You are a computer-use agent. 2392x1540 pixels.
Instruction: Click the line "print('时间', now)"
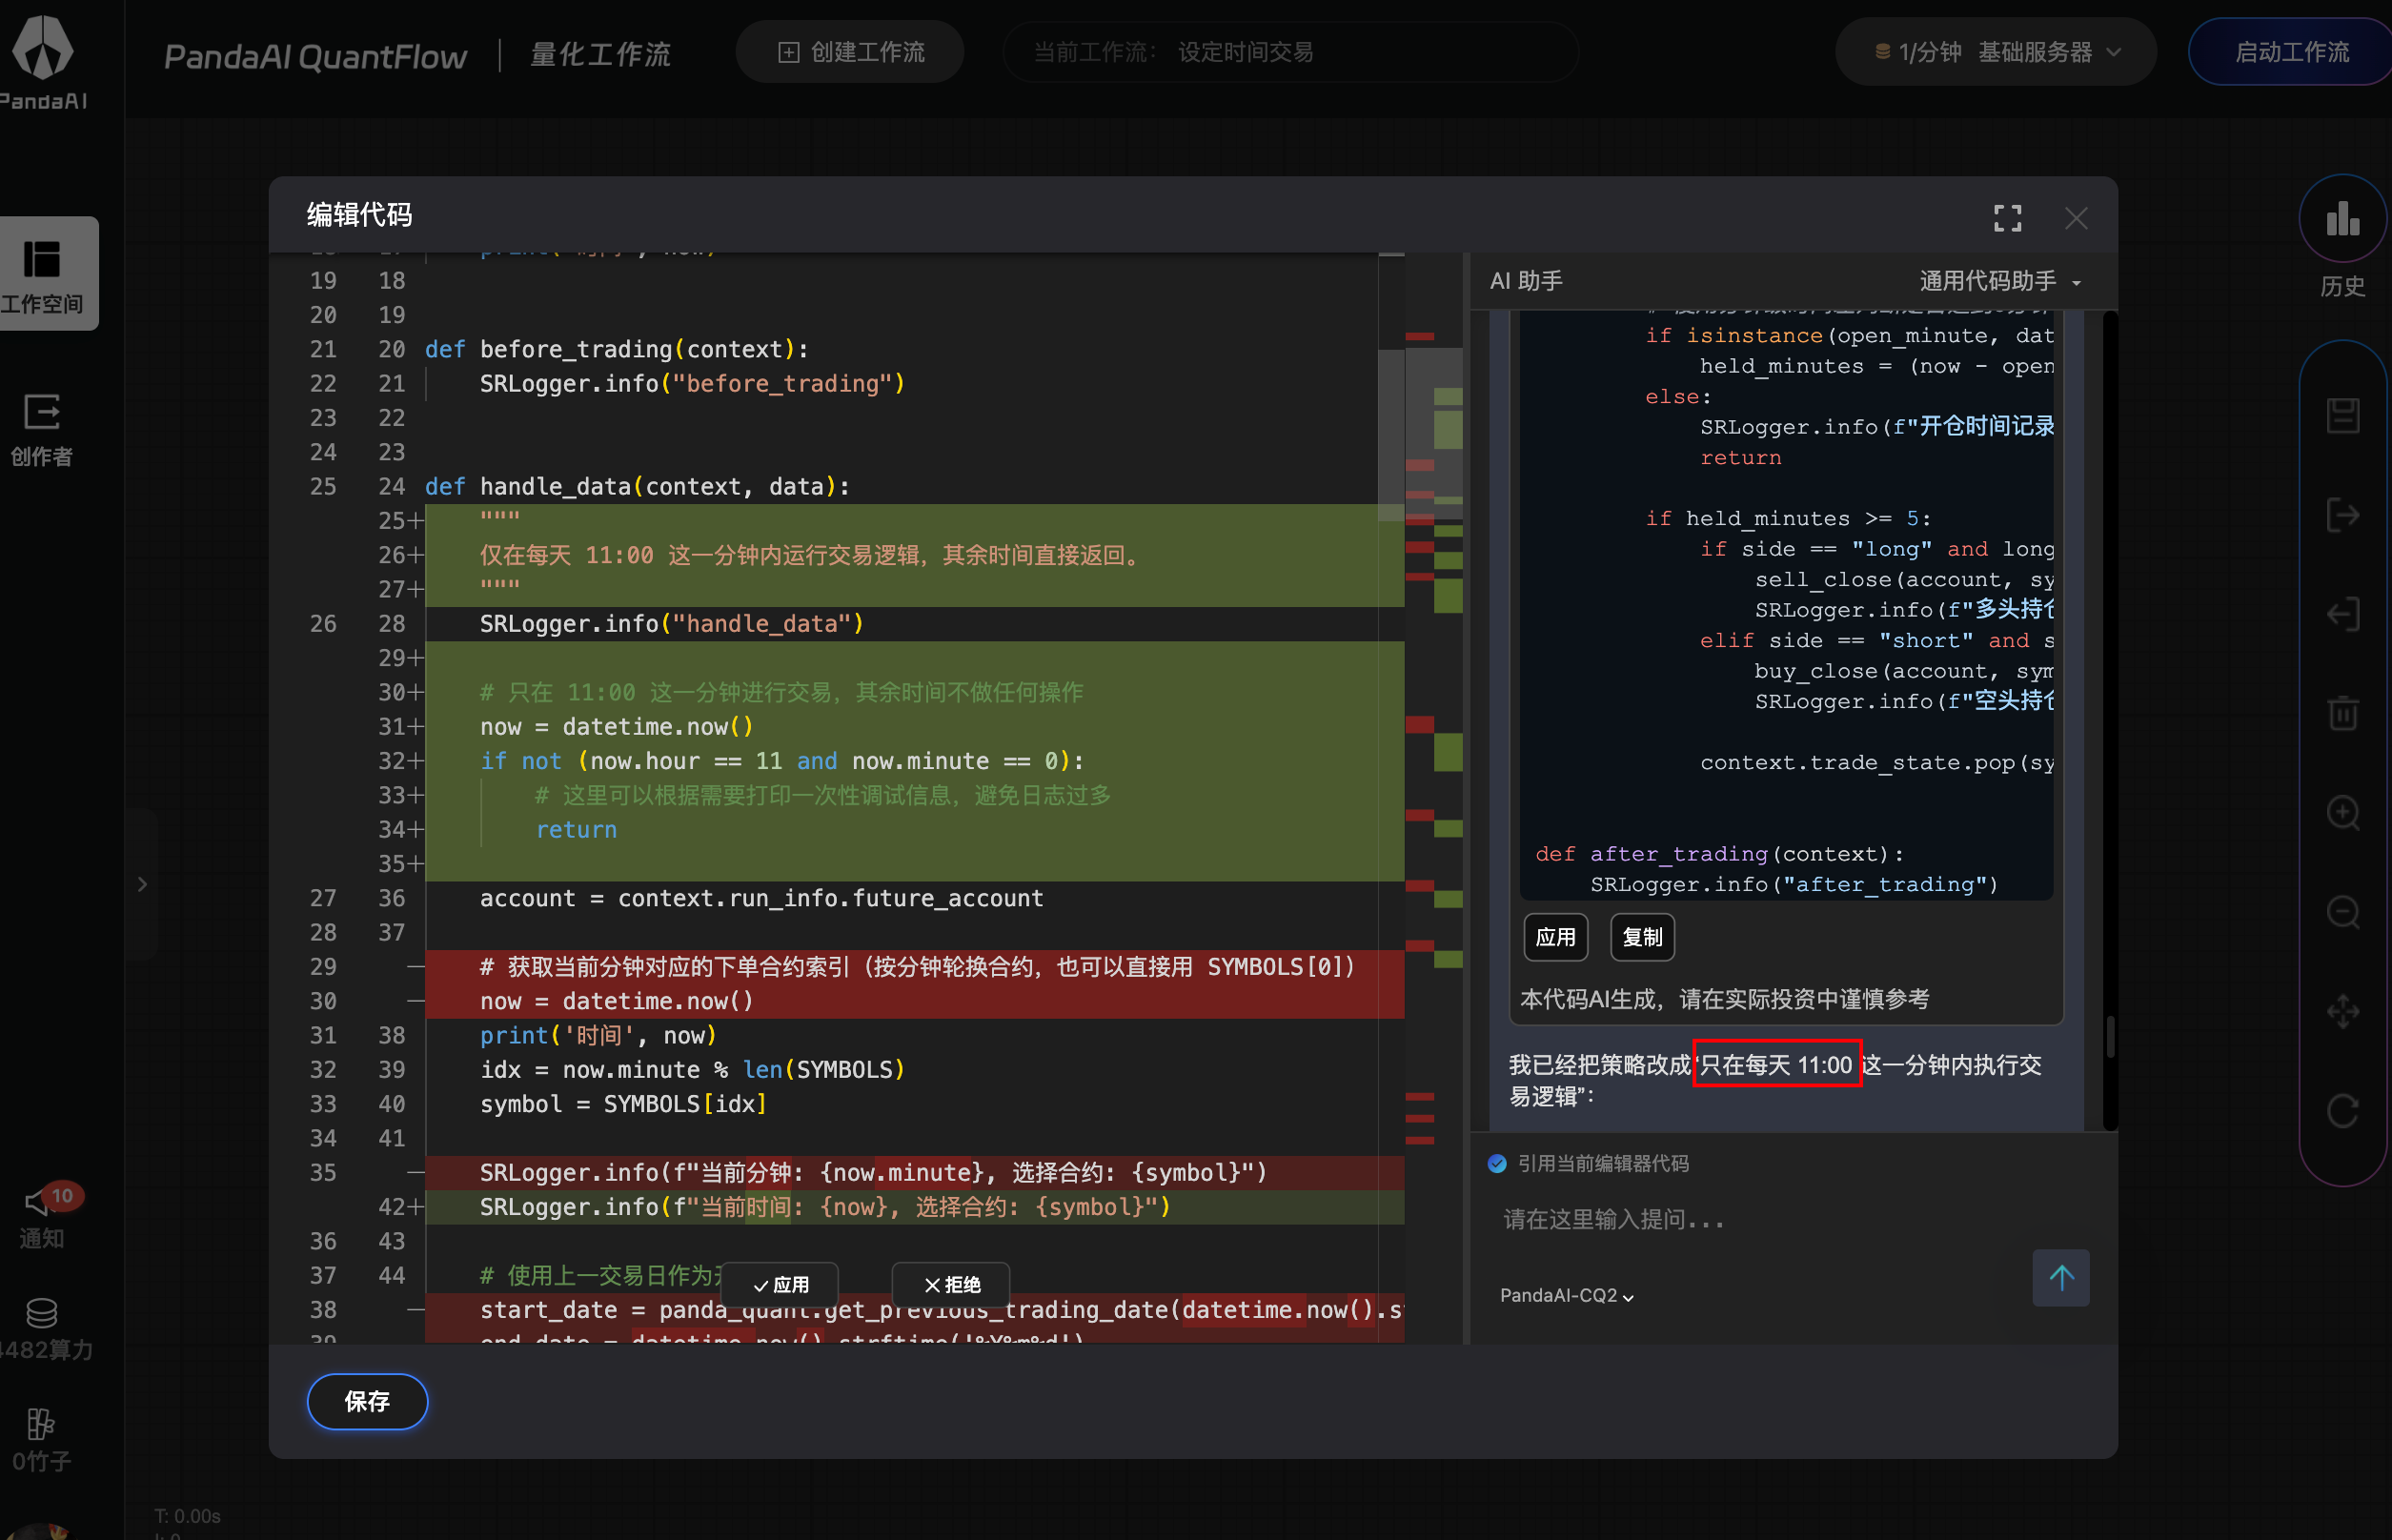point(598,1035)
